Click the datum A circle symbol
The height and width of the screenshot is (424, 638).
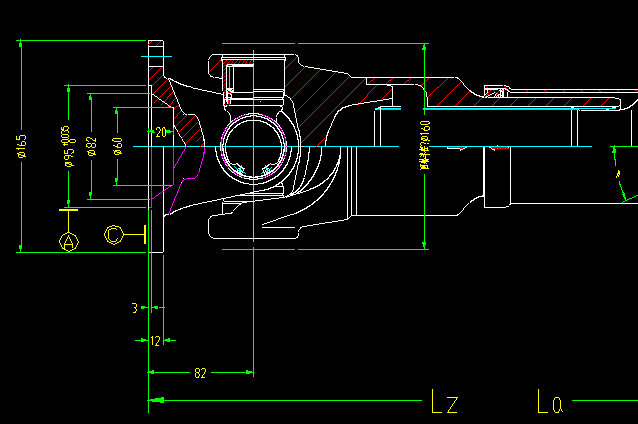tap(68, 242)
